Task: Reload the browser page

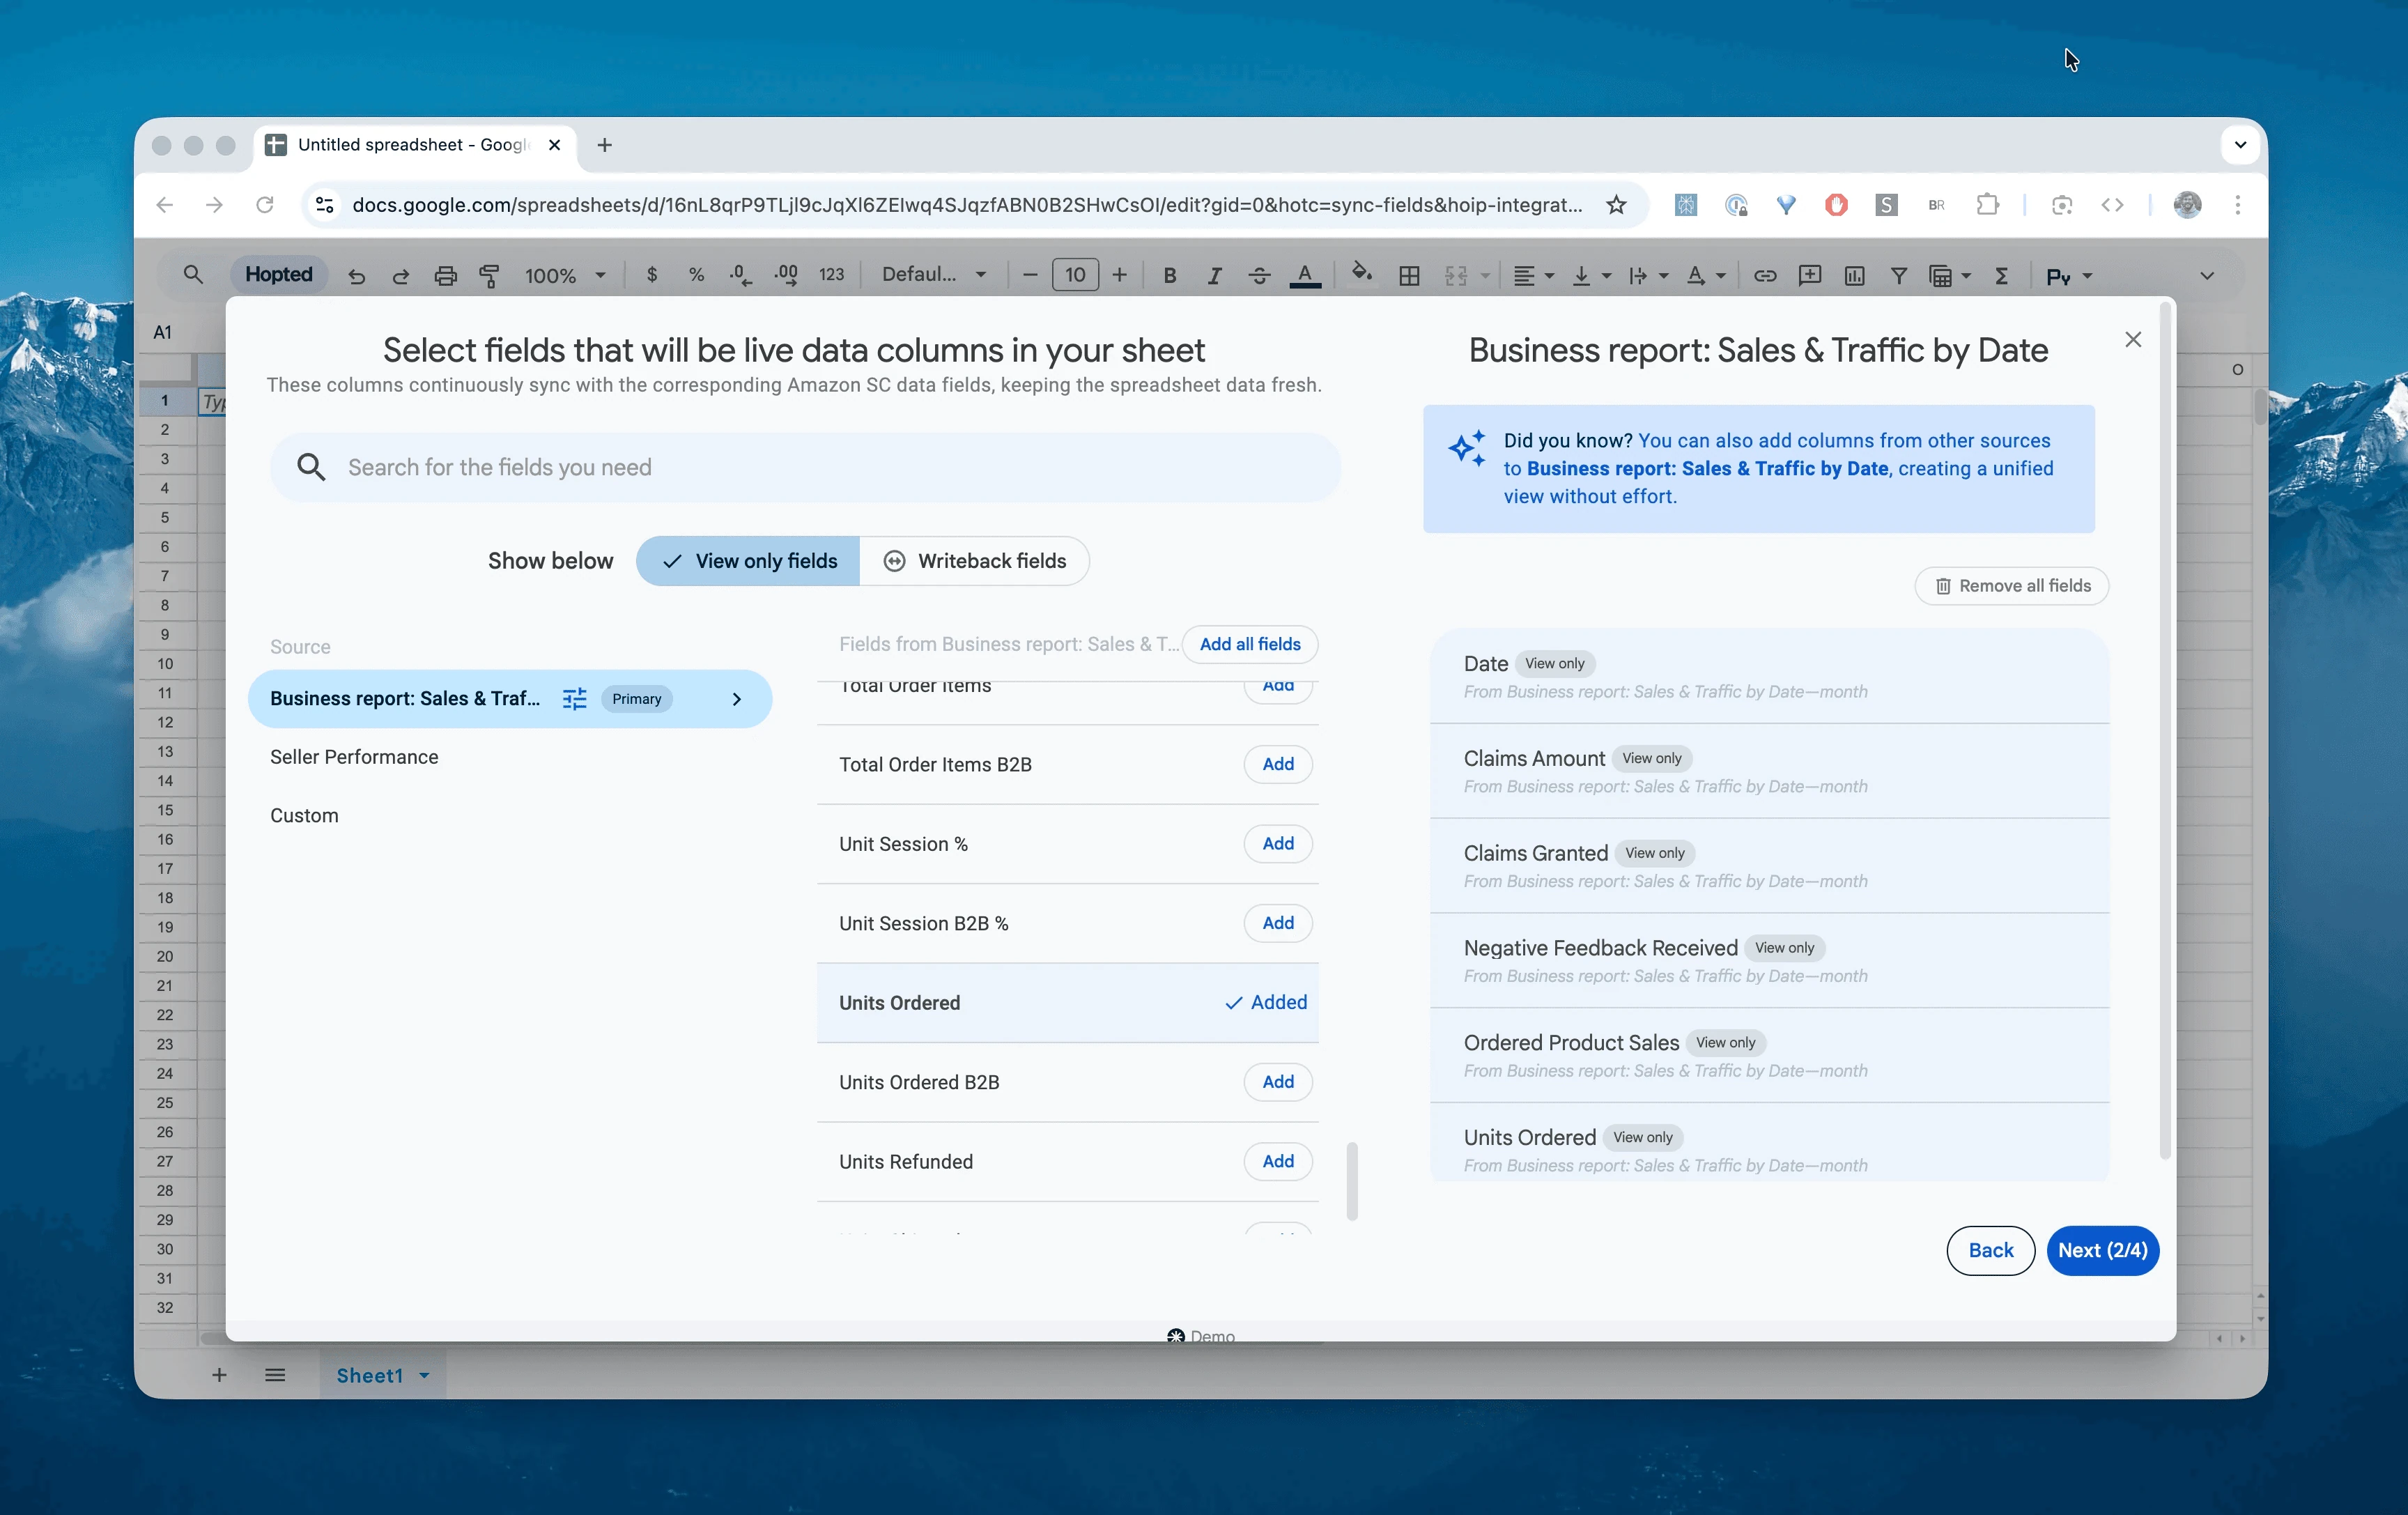Action: [x=265, y=205]
